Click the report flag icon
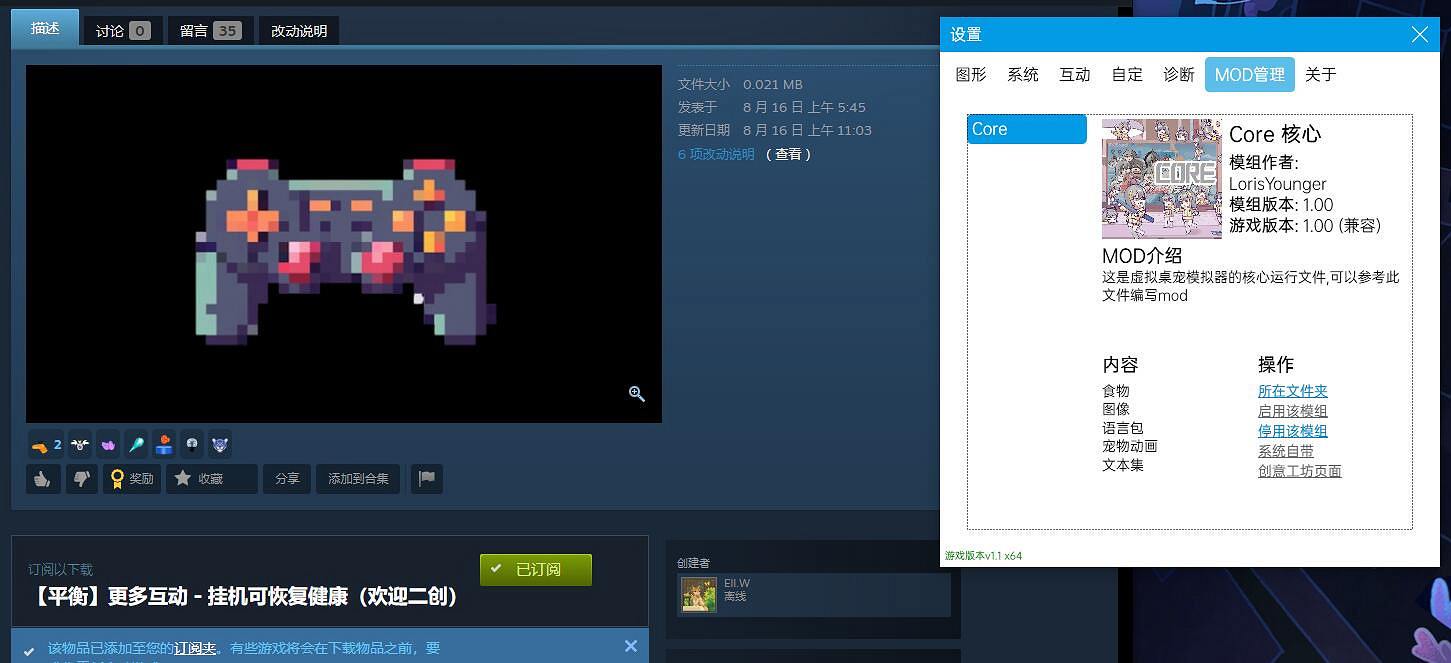This screenshot has width=1451, height=663. coord(427,479)
